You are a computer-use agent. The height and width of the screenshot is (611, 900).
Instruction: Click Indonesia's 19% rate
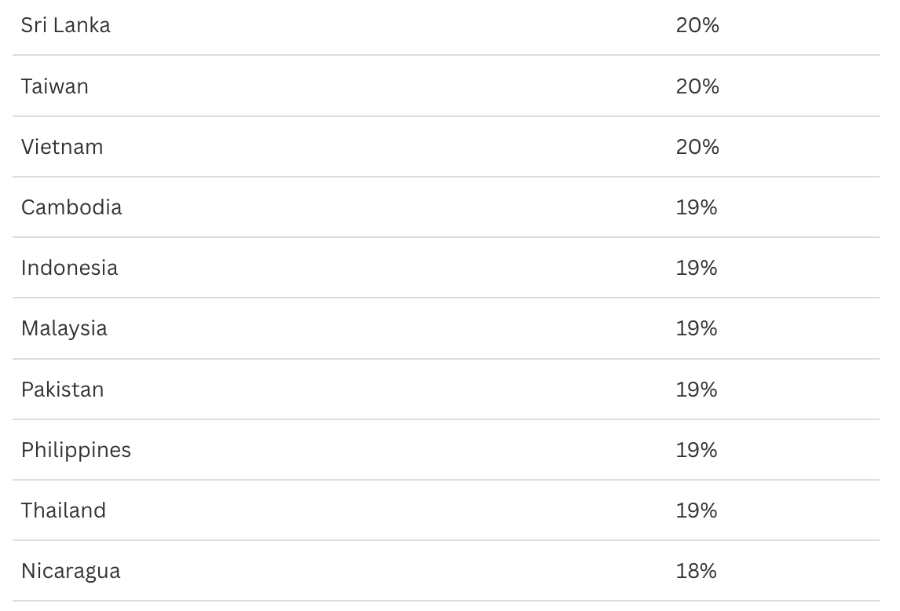click(x=696, y=268)
